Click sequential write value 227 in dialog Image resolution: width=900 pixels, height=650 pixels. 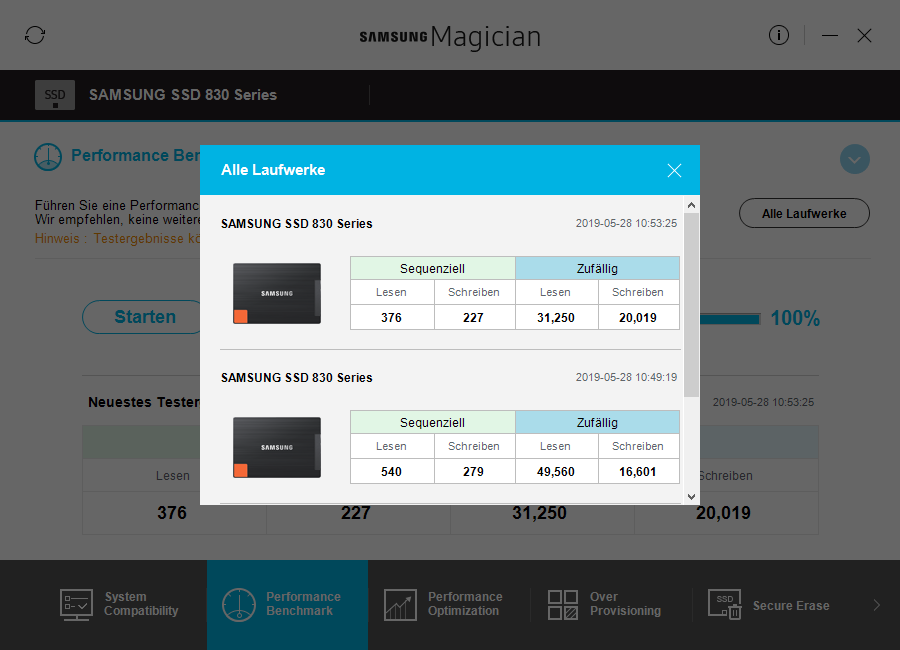click(x=474, y=318)
